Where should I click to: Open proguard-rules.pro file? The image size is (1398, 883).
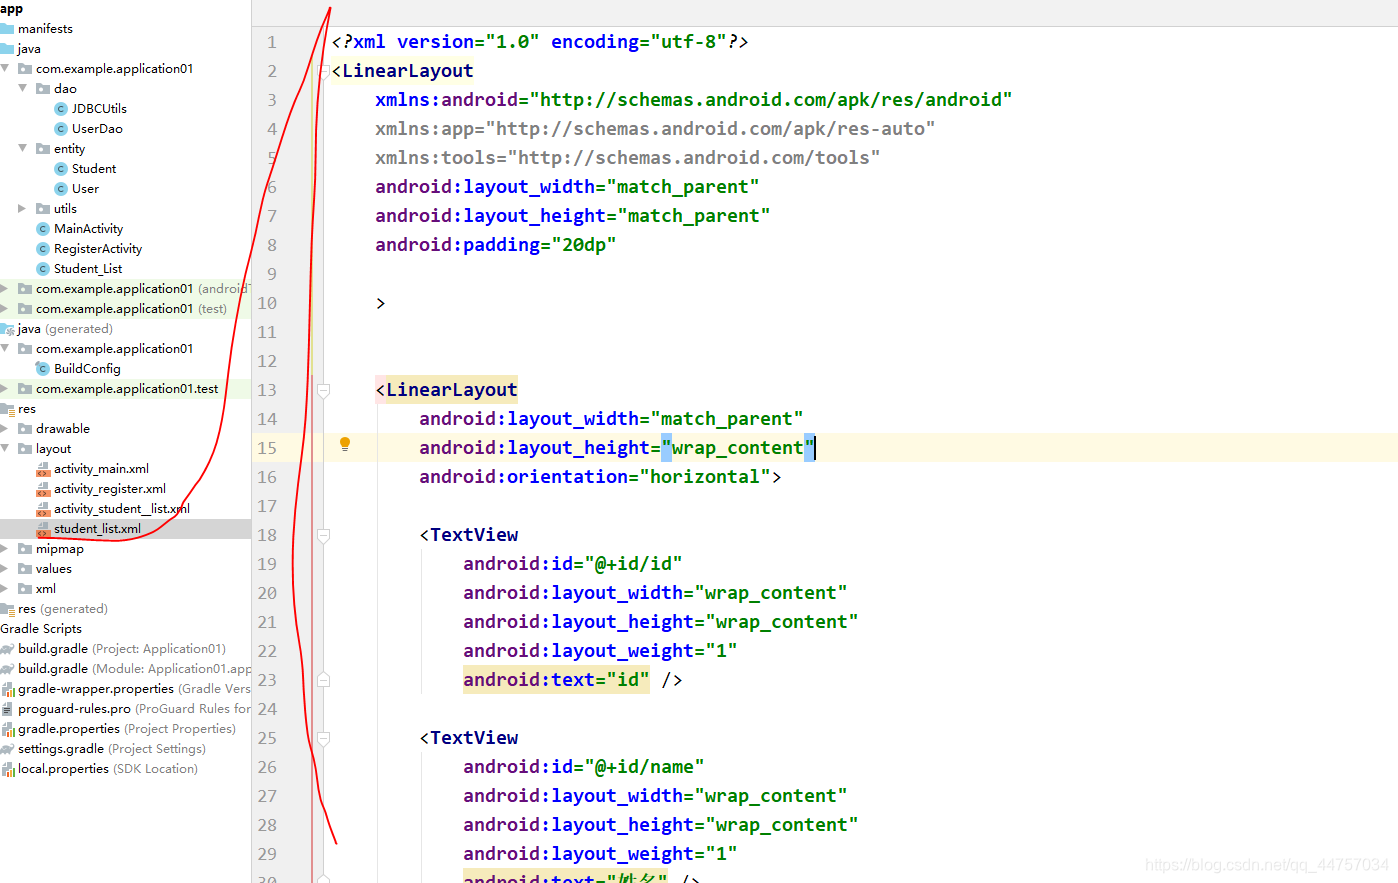coord(134,708)
